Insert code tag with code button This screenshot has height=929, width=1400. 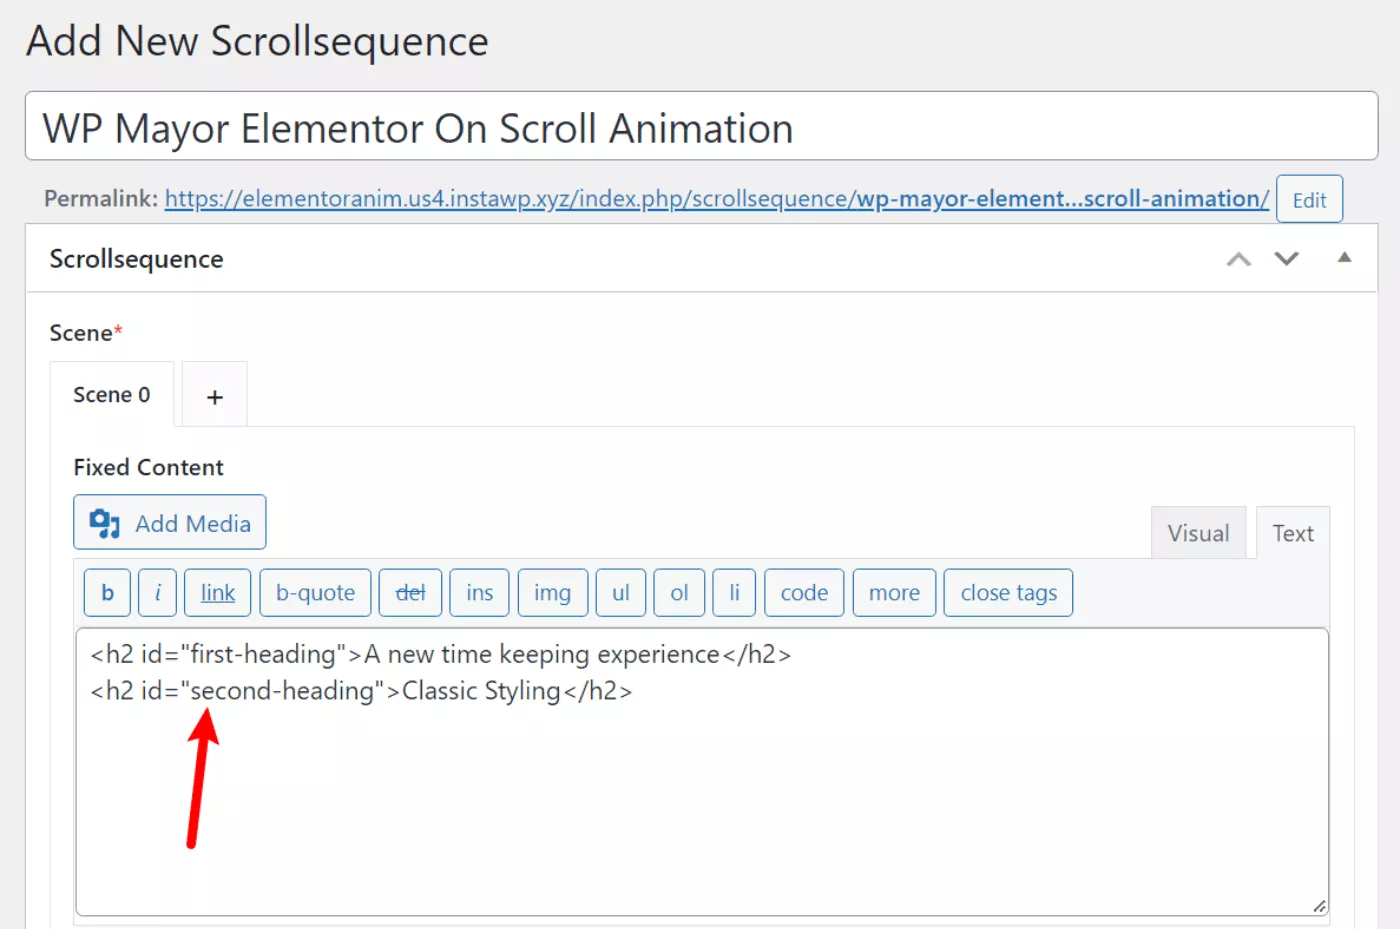[804, 593]
